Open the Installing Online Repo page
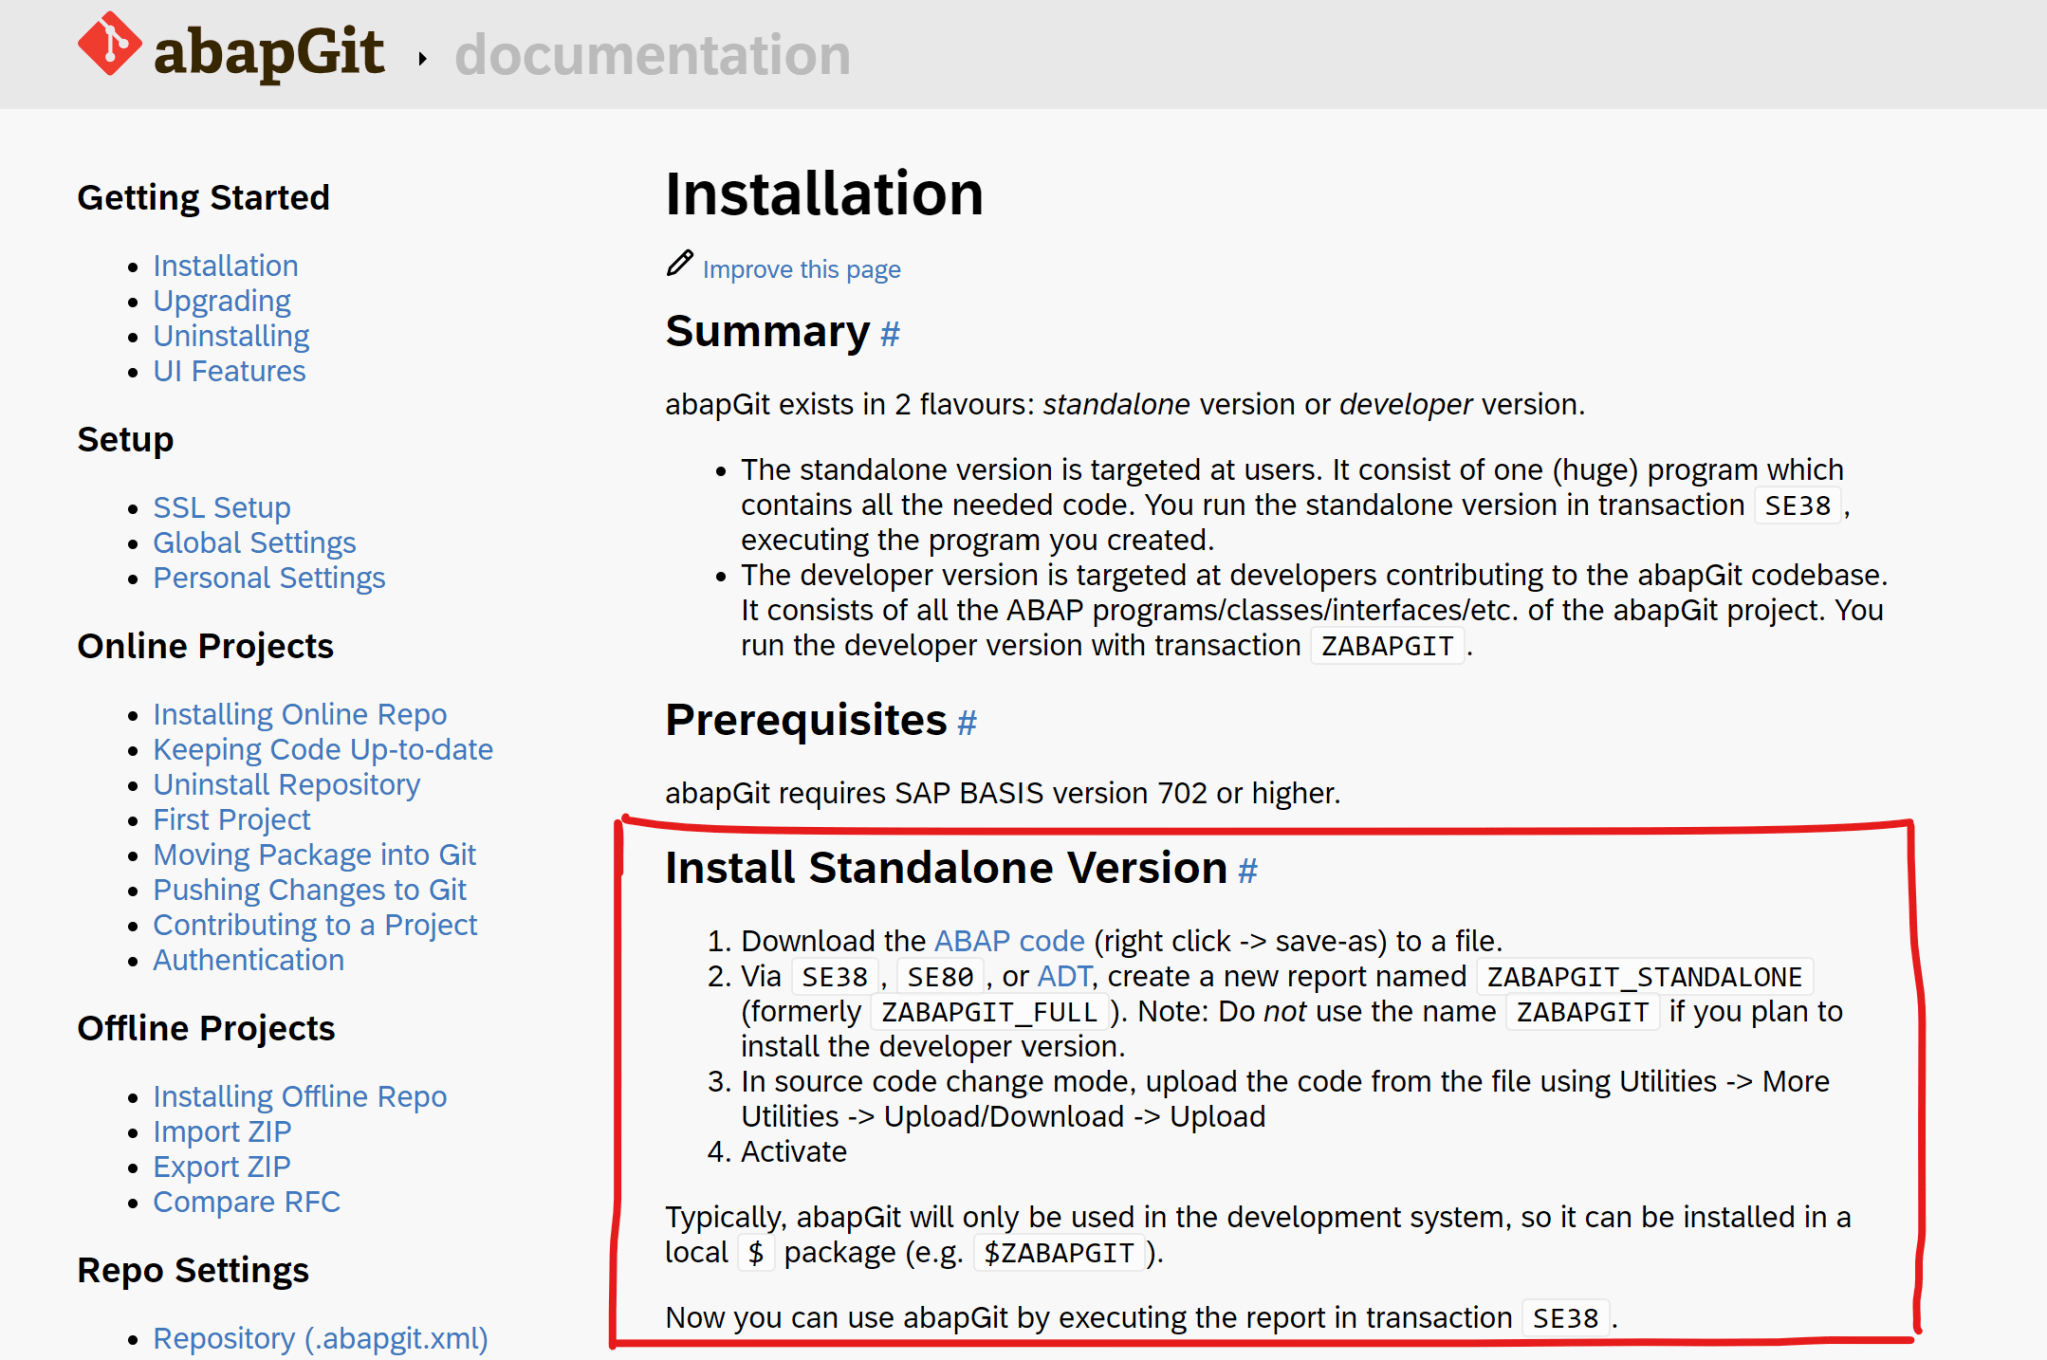 click(299, 713)
